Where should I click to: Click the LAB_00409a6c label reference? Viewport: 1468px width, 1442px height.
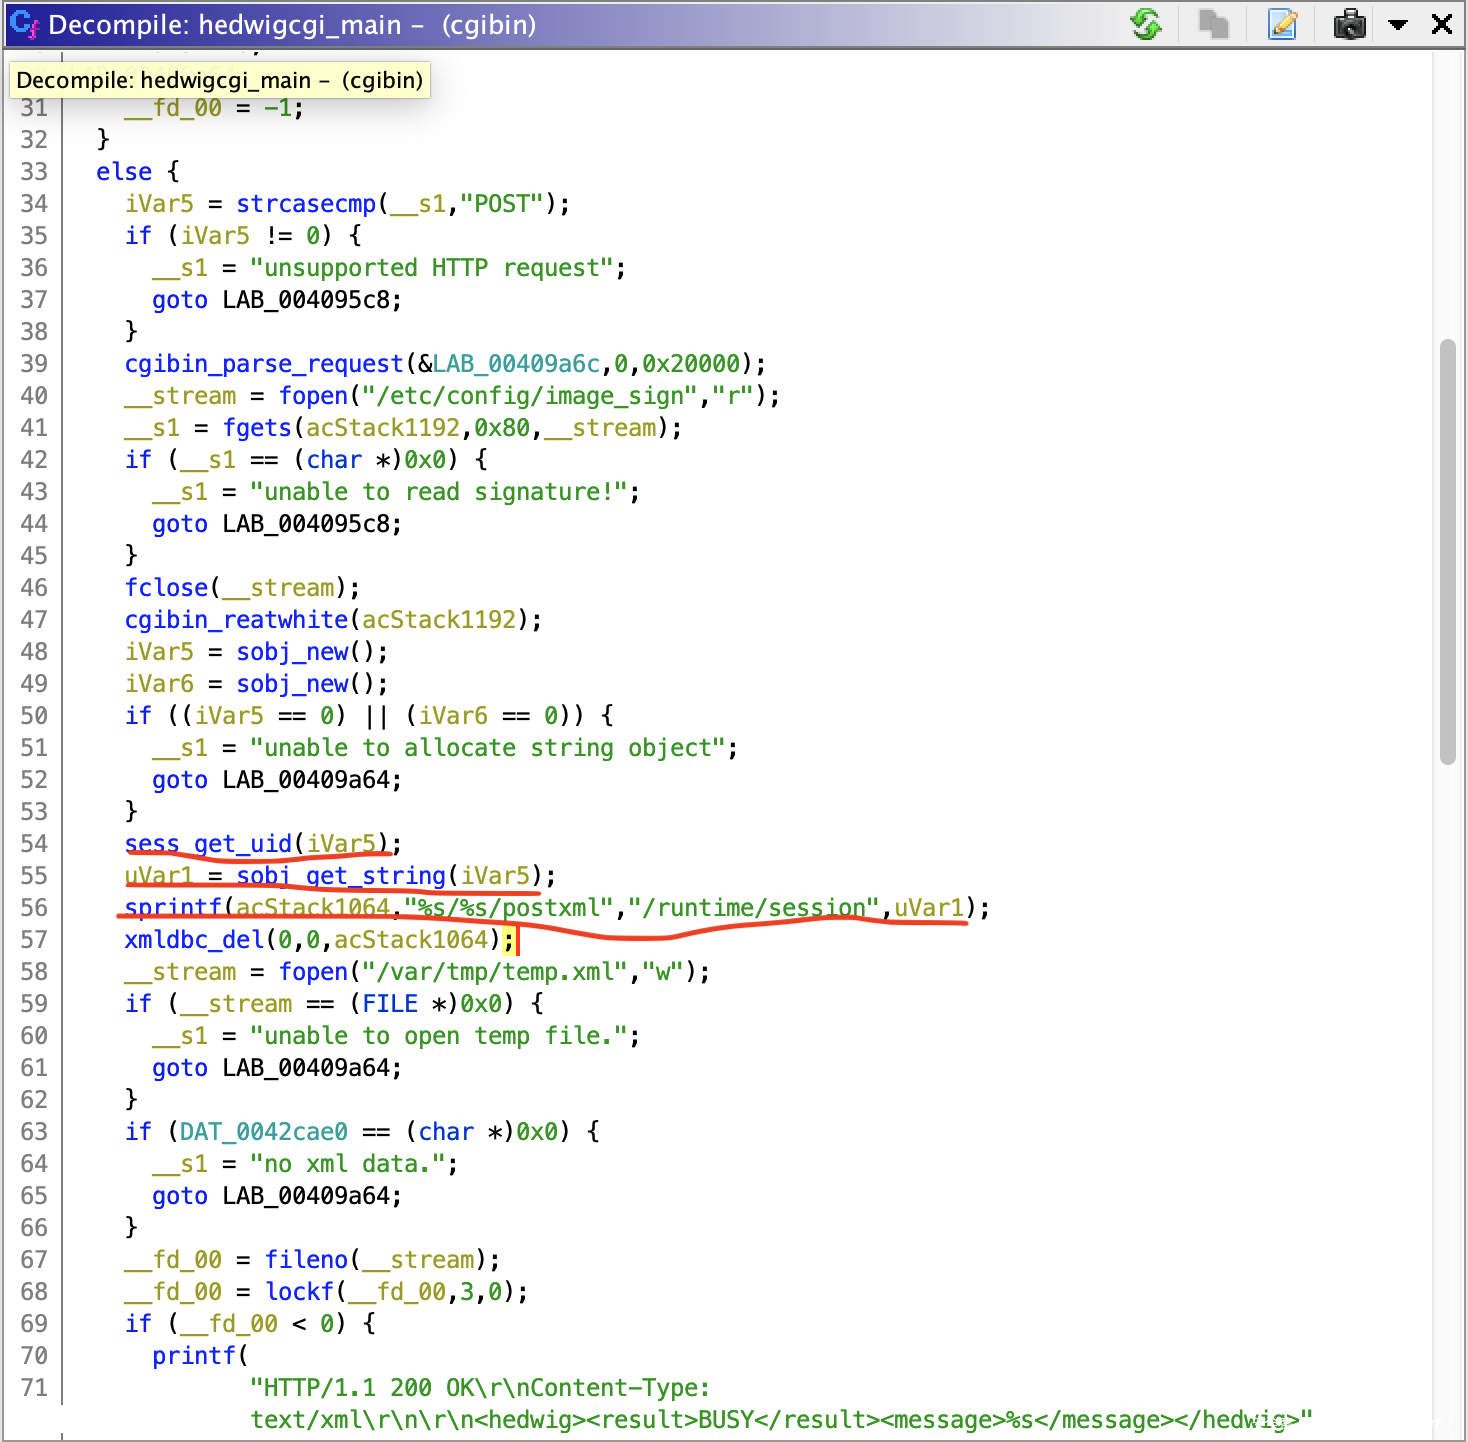pyautogui.click(x=516, y=364)
